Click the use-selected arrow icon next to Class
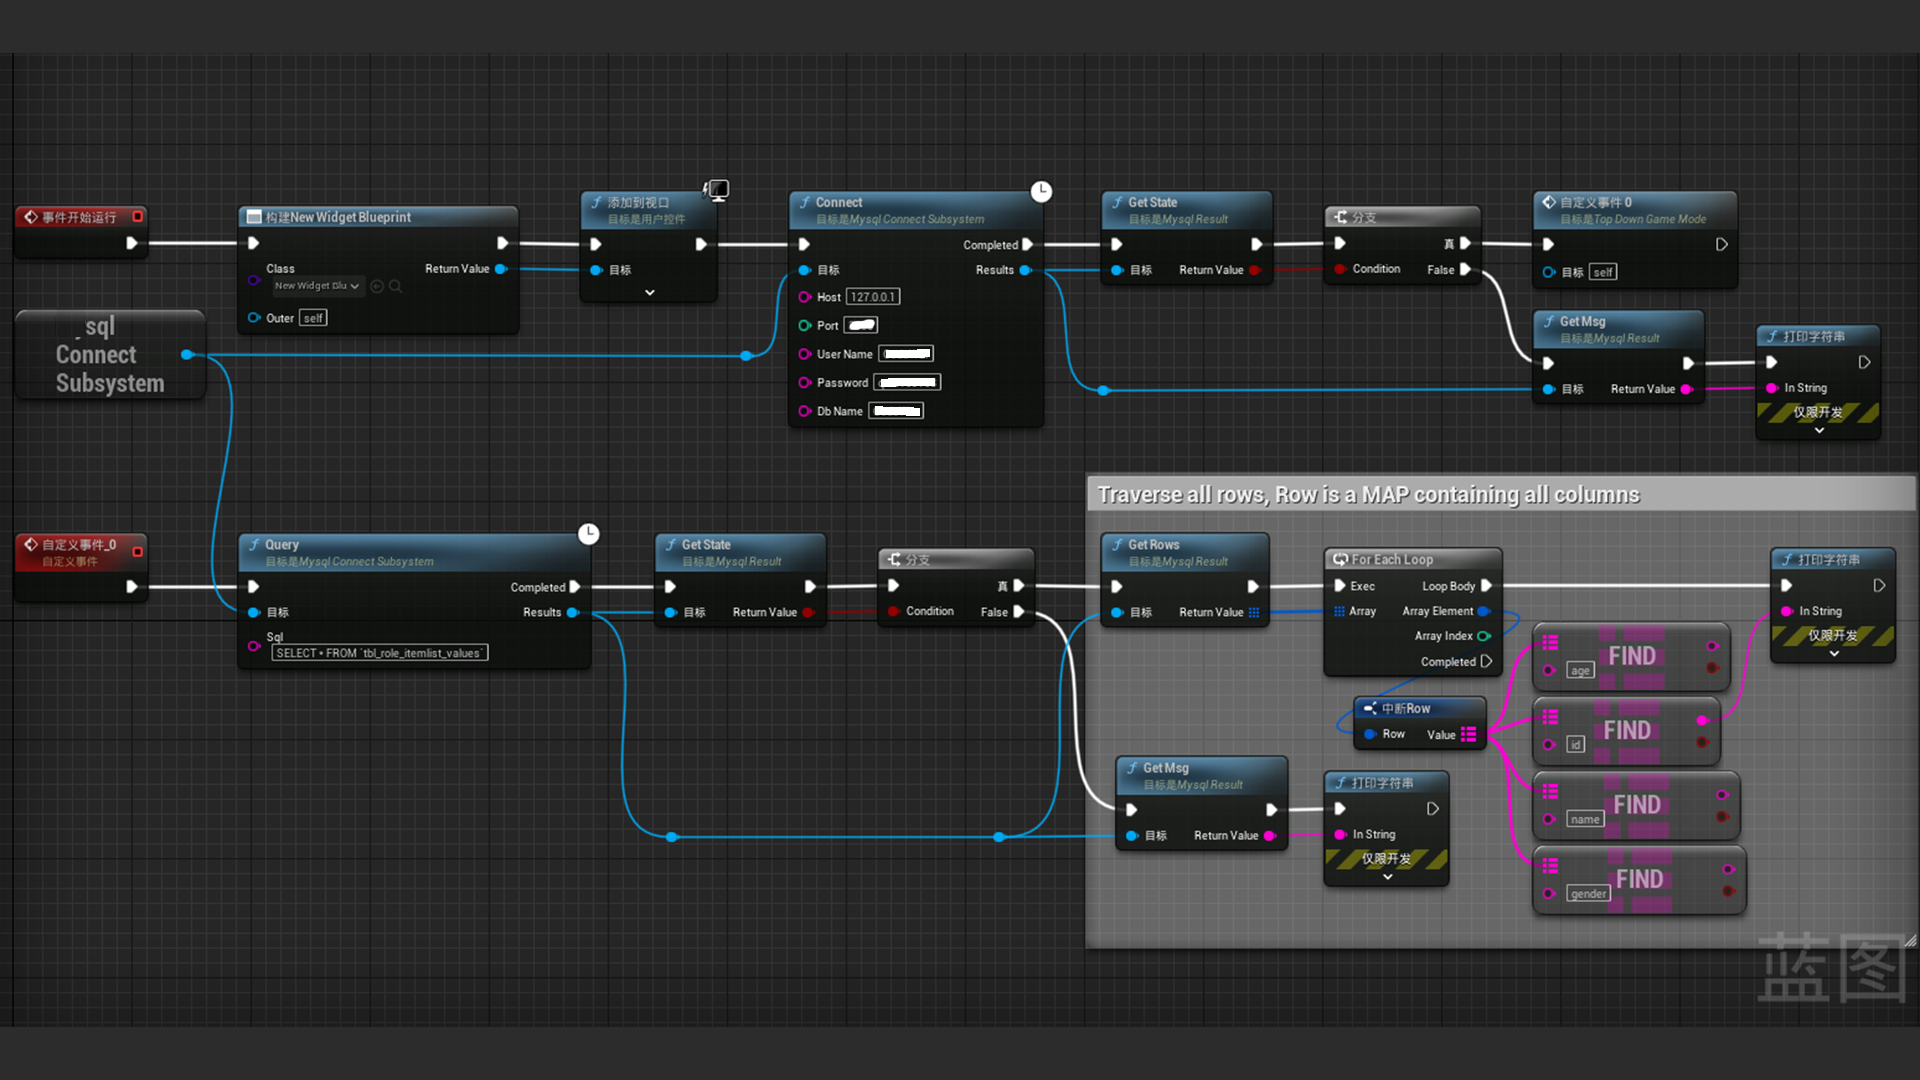Screen dimensions: 1920x1080 [x=377, y=286]
